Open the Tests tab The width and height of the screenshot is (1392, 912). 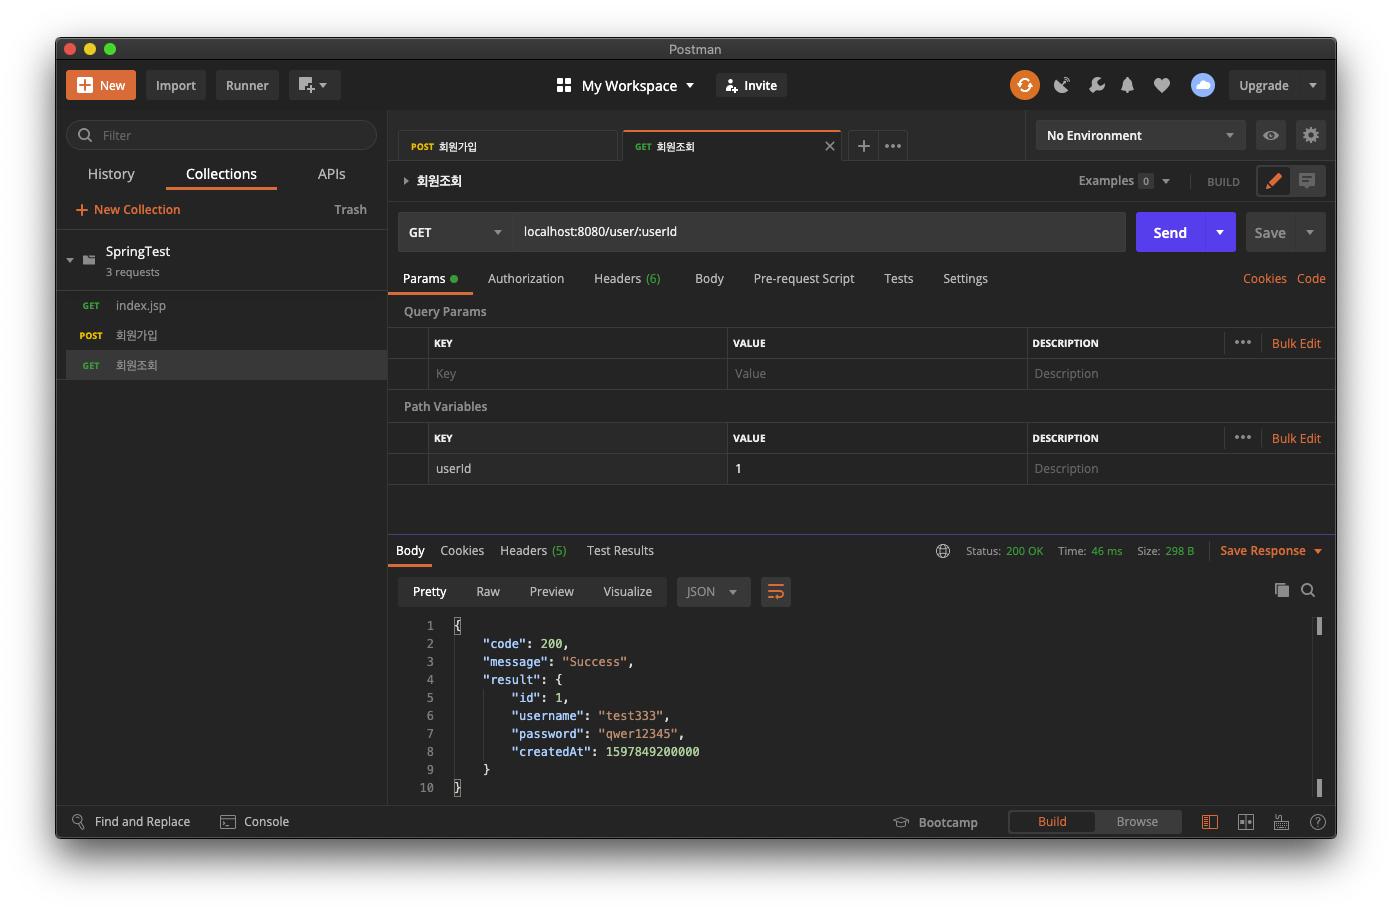pos(899,279)
